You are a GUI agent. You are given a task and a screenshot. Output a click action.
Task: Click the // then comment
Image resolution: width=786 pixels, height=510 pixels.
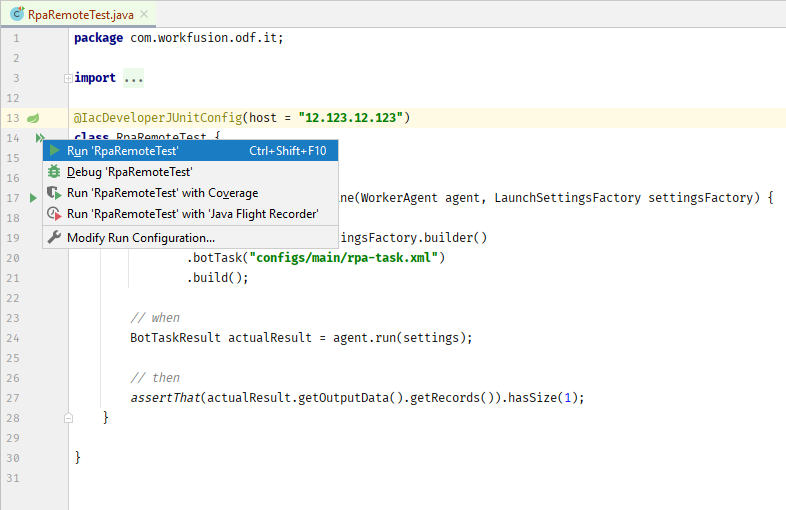pyautogui.click(x=155, y=378)
